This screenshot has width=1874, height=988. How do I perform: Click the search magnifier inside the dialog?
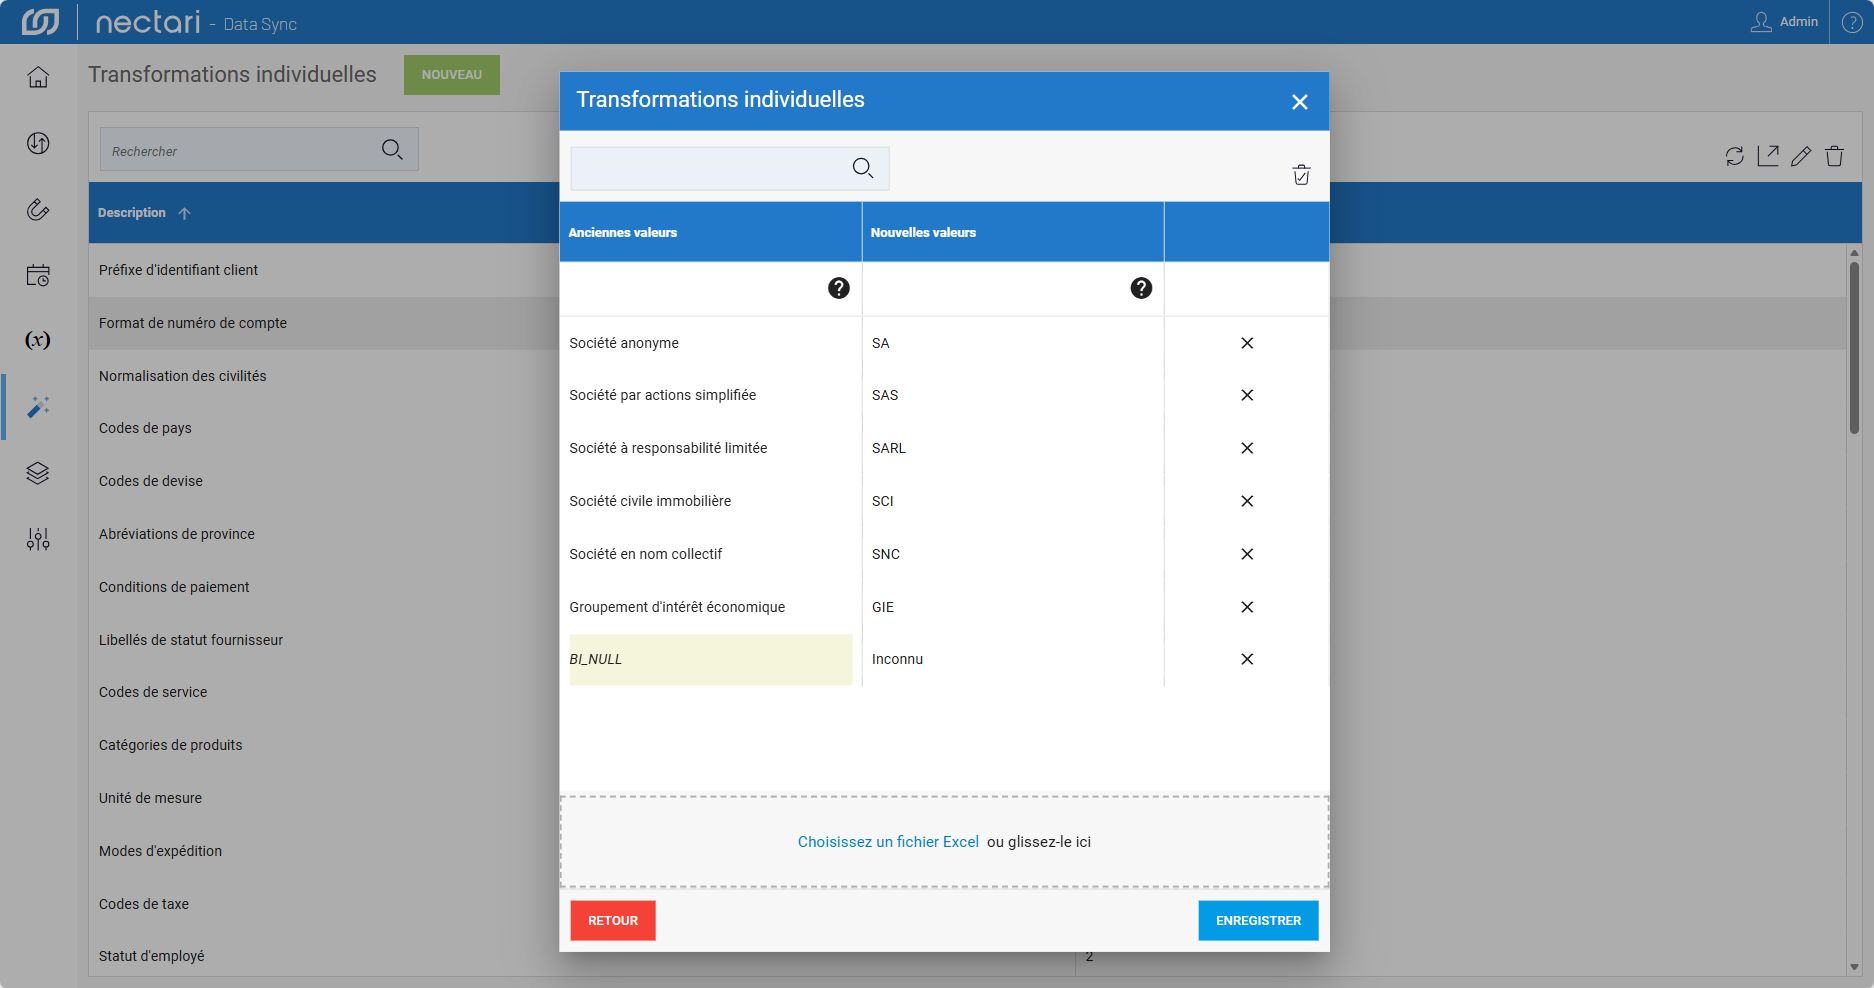tap(863, 168)
